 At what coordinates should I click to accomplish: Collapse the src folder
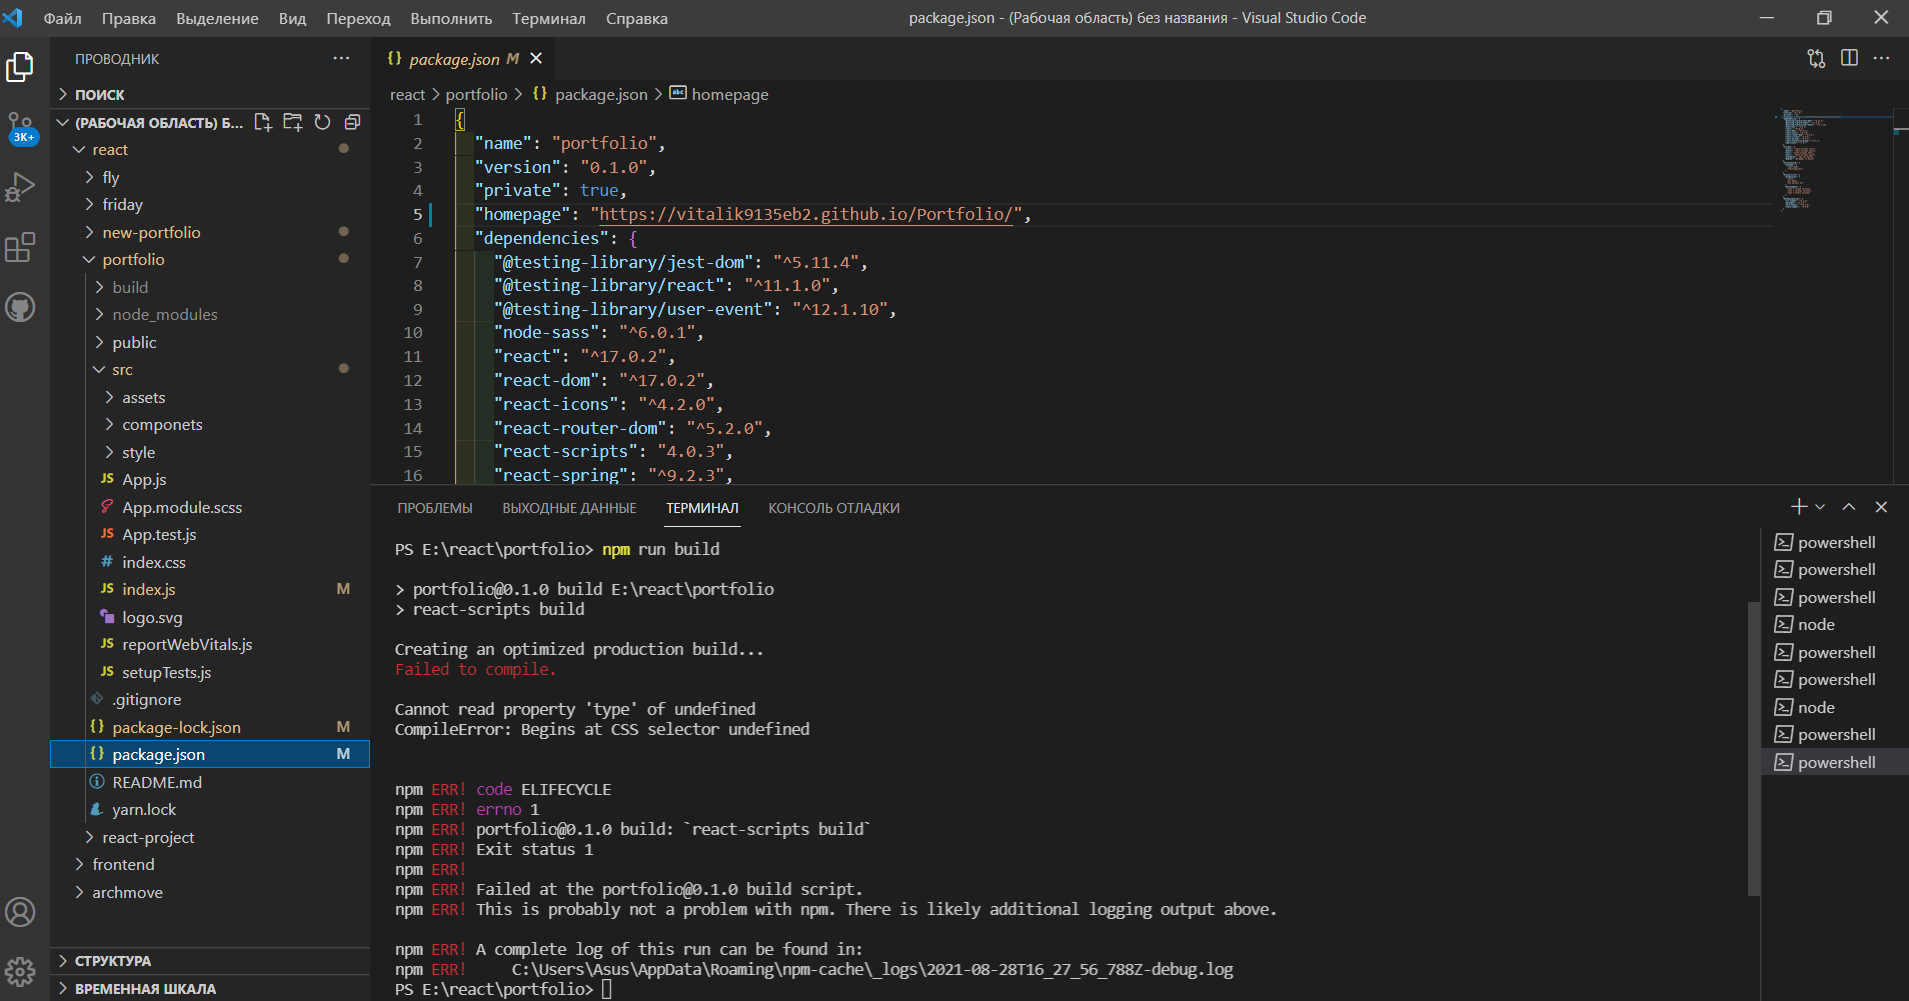click(x=210, y=369)
